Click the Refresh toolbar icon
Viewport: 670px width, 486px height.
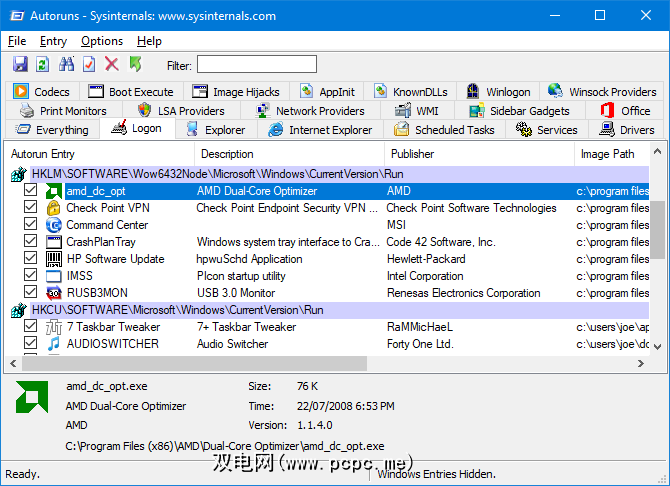(42, 64)
